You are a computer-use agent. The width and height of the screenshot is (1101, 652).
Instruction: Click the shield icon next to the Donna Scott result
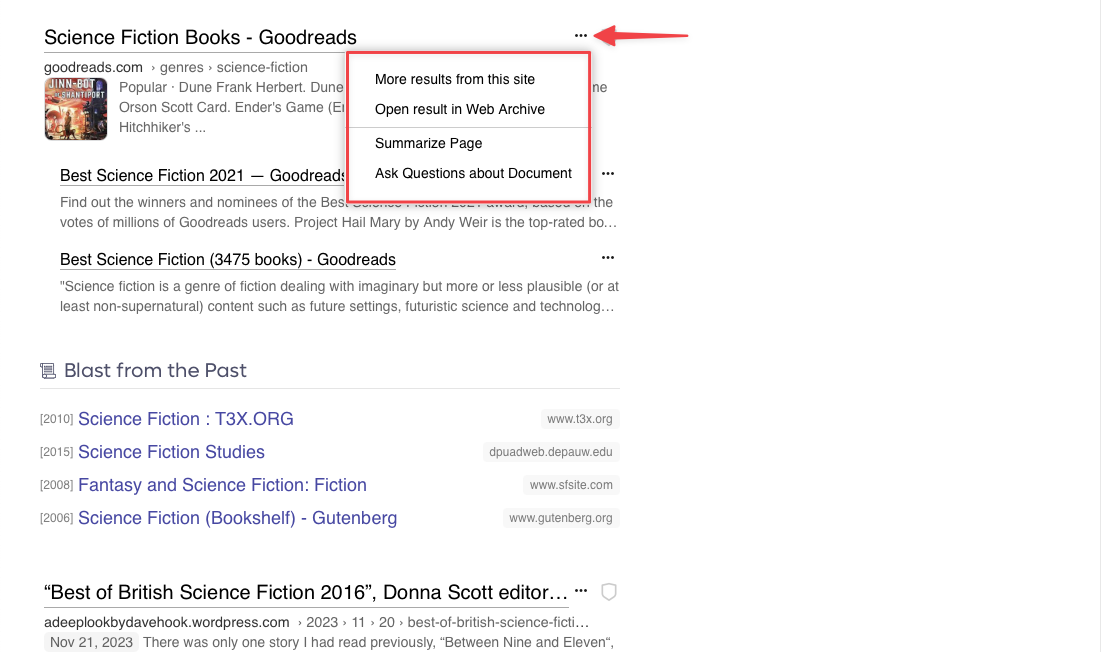[608, 592]
